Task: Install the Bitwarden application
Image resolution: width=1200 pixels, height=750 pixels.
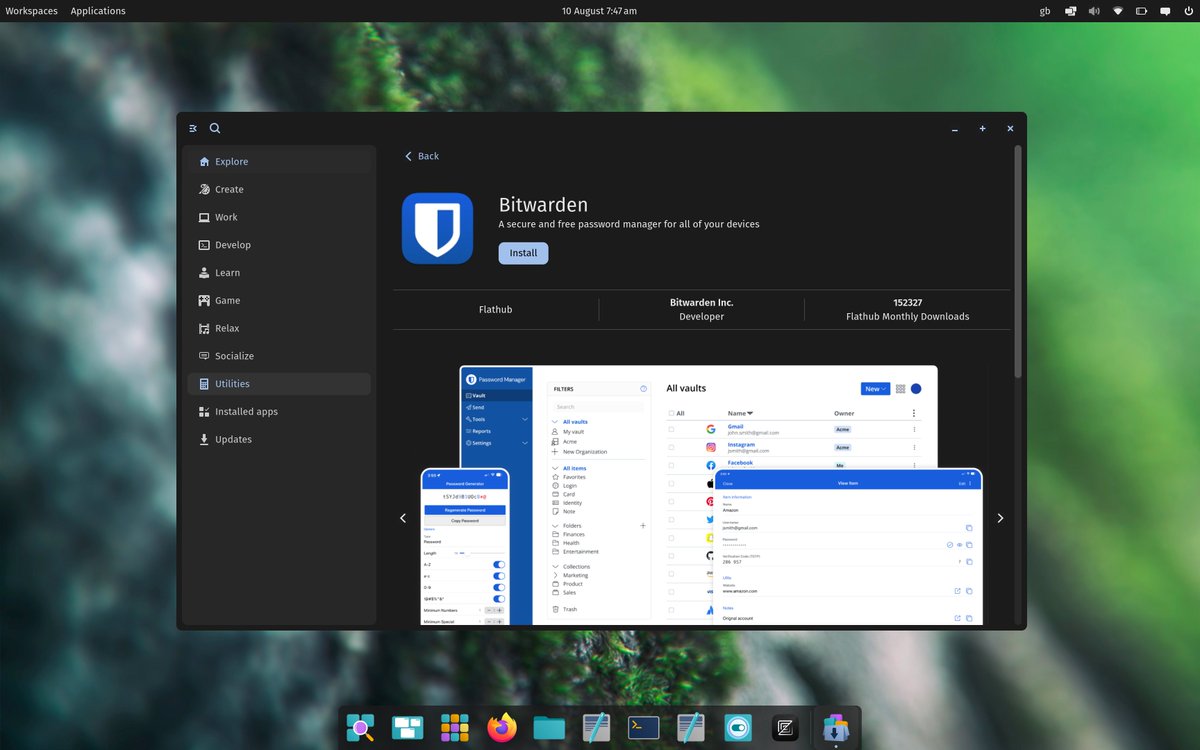Action: (523, 253)
